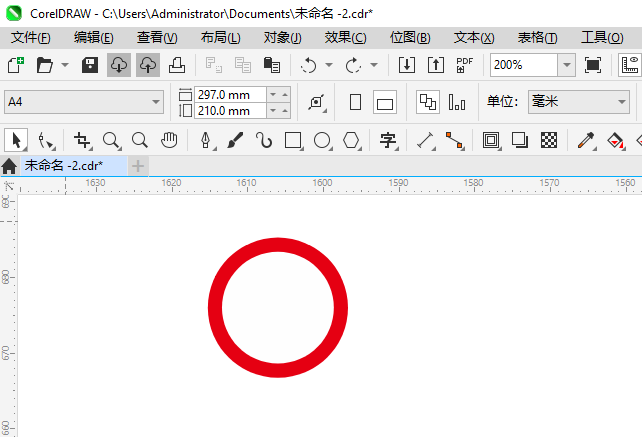This screenshot has width=642, height=437.
Task: Open the zoom level dropdown arrow
Action: [567, 65]
